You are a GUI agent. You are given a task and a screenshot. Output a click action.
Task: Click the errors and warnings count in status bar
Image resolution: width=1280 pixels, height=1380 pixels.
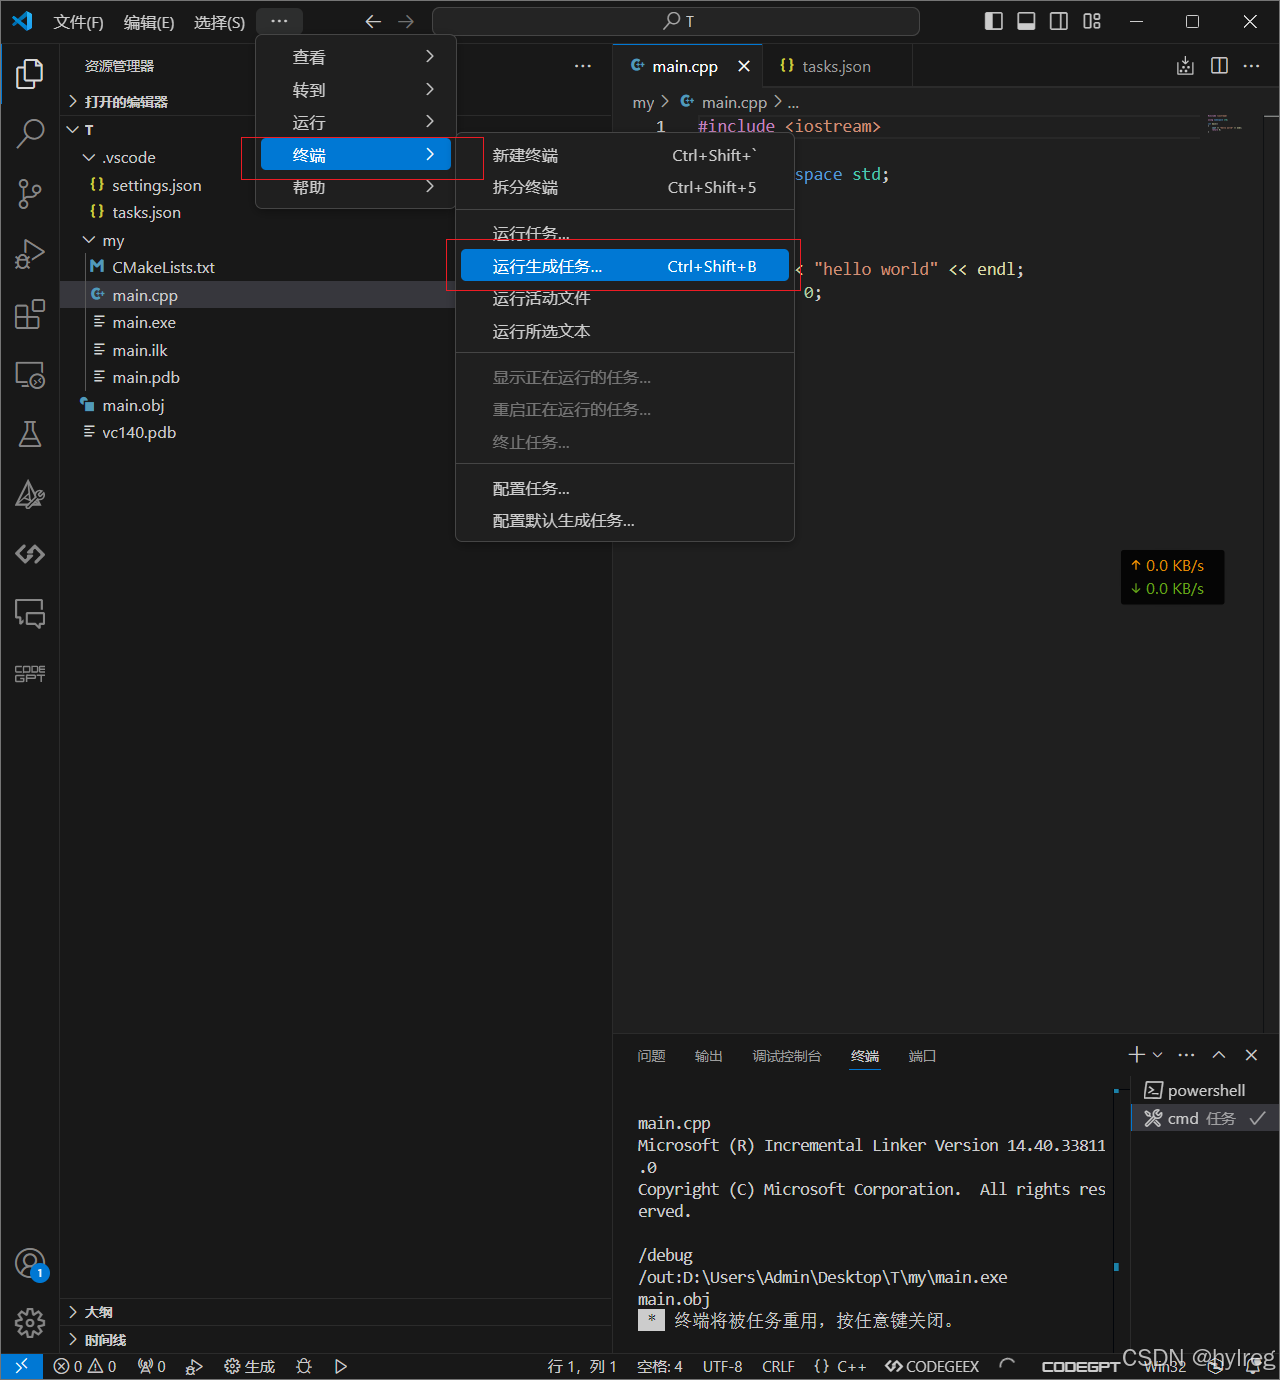(85, 1366)
